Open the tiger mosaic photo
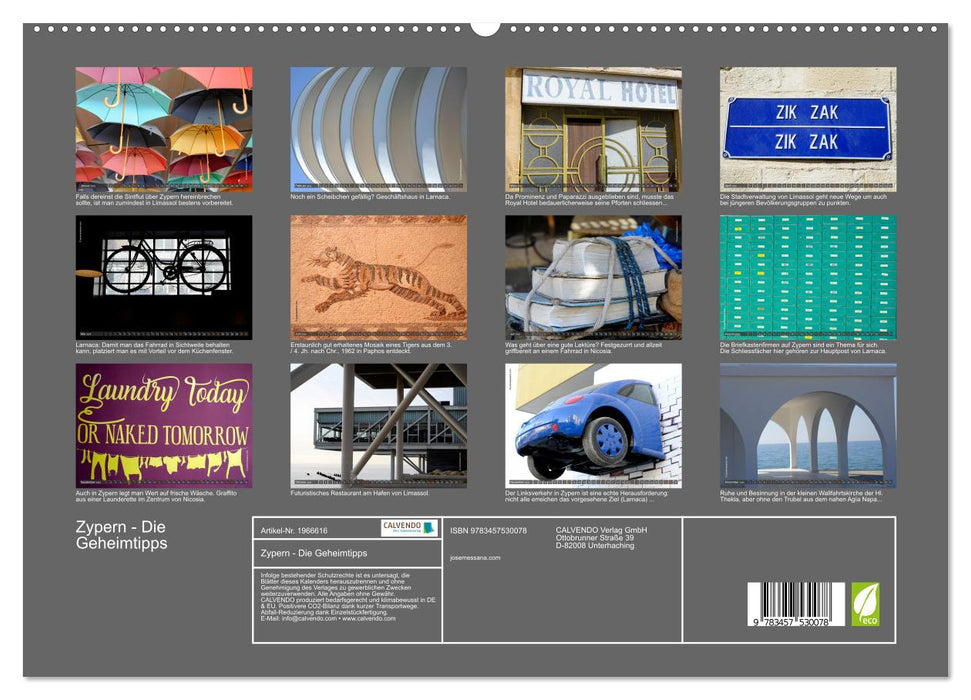Viewport: 971px width, 700px height. pos(378,277)
